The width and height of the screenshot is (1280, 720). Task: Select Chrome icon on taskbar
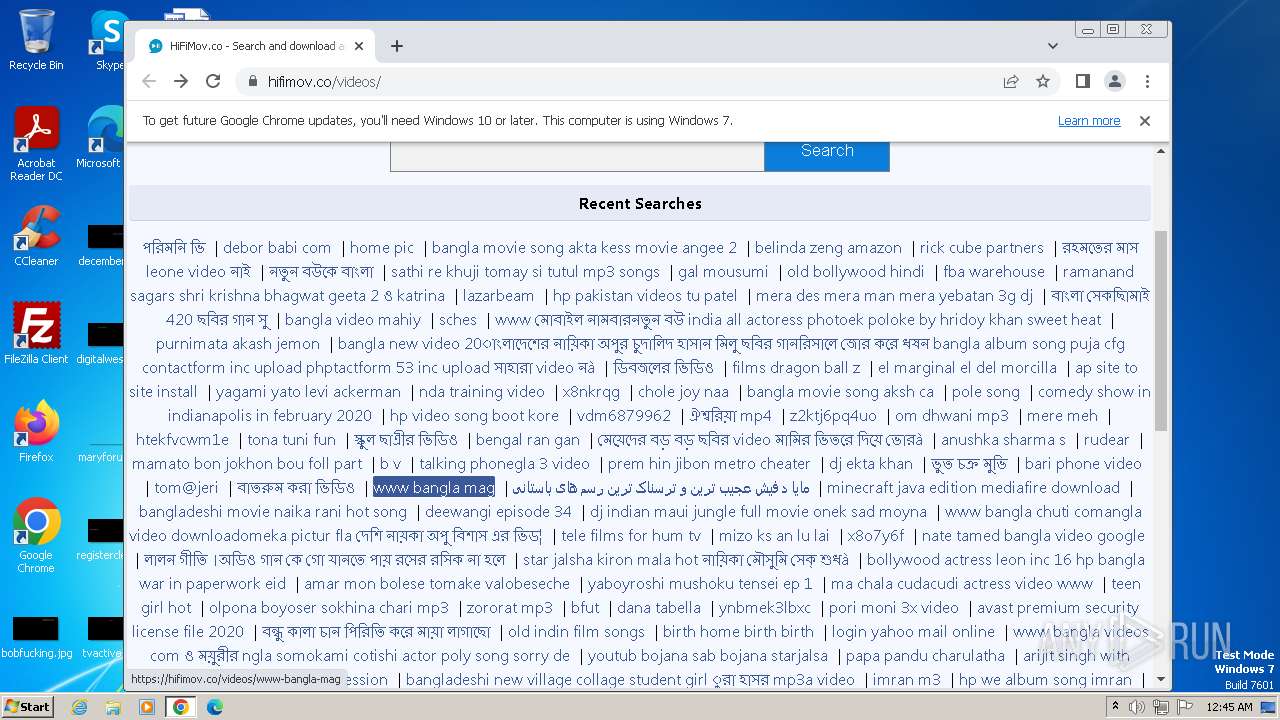tap(181, 707)
